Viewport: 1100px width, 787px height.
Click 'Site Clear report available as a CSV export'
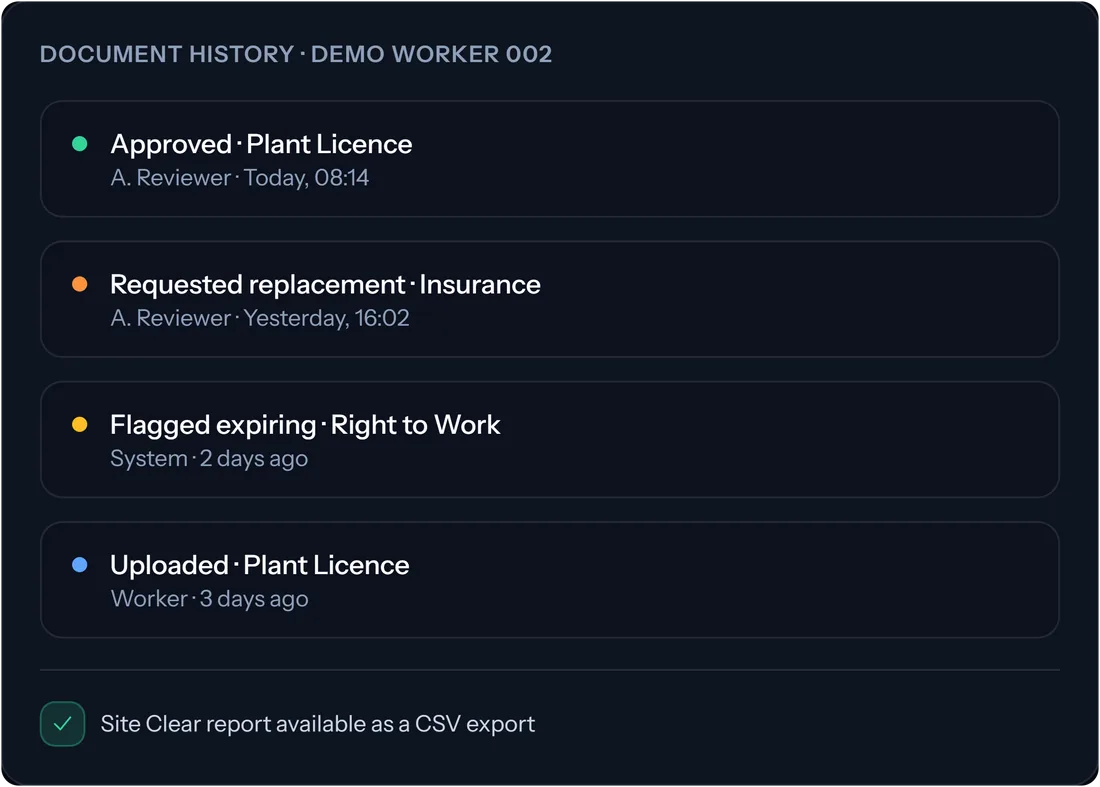pos(318,724)
